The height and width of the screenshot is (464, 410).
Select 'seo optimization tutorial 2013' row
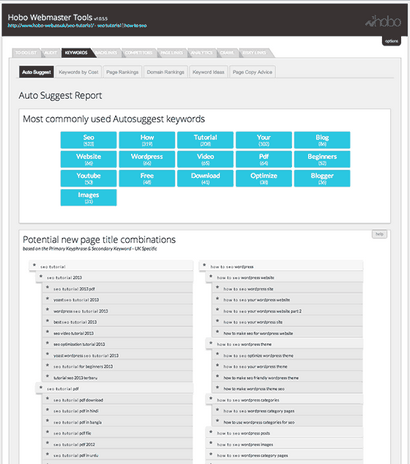(118, 344)
